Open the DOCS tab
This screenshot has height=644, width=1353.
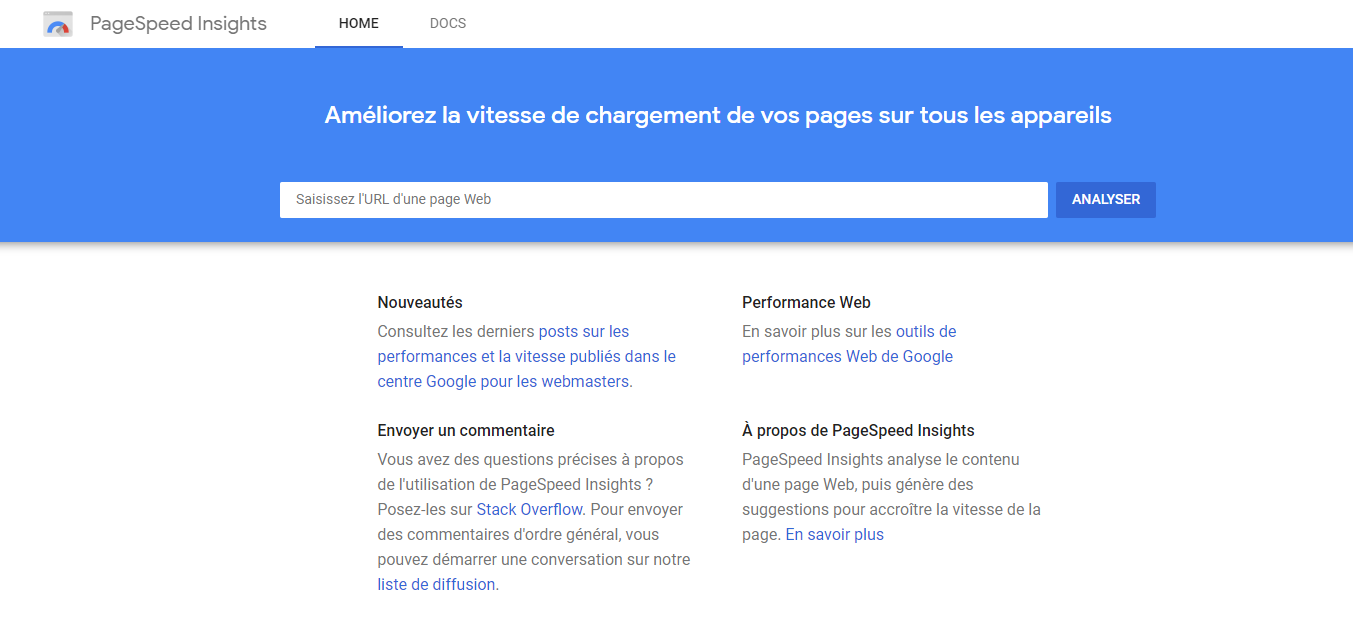(x=448, y=23)
